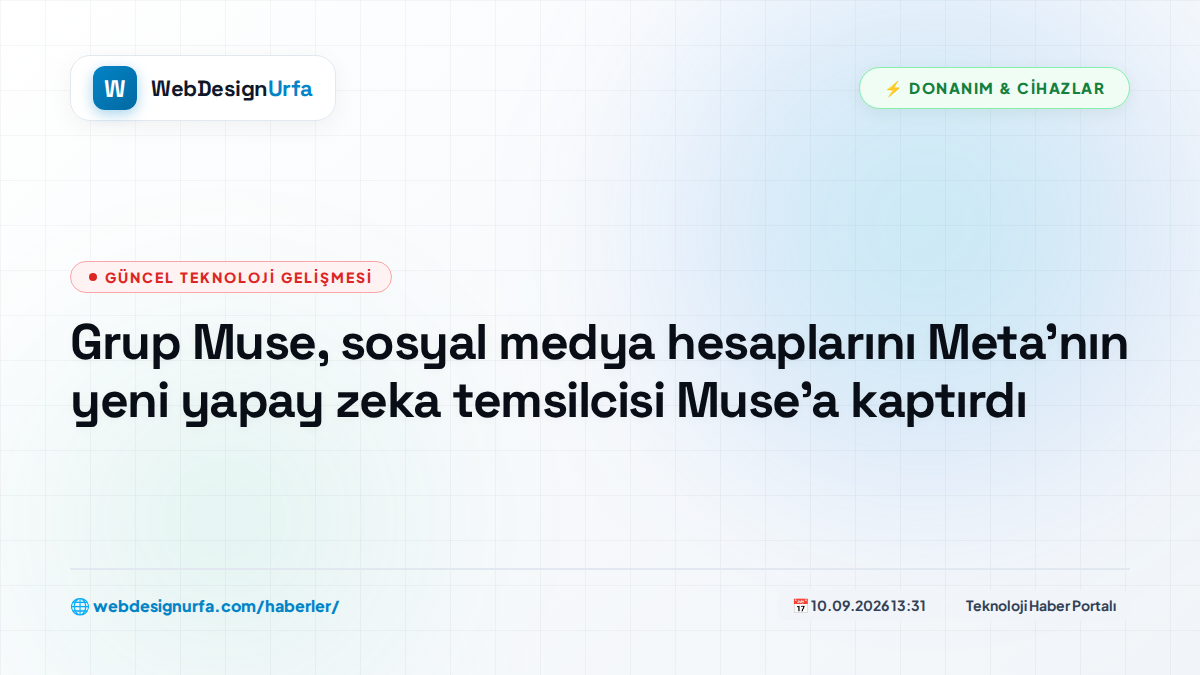Open the WebDesignUrfa brand name

(232, 88)
